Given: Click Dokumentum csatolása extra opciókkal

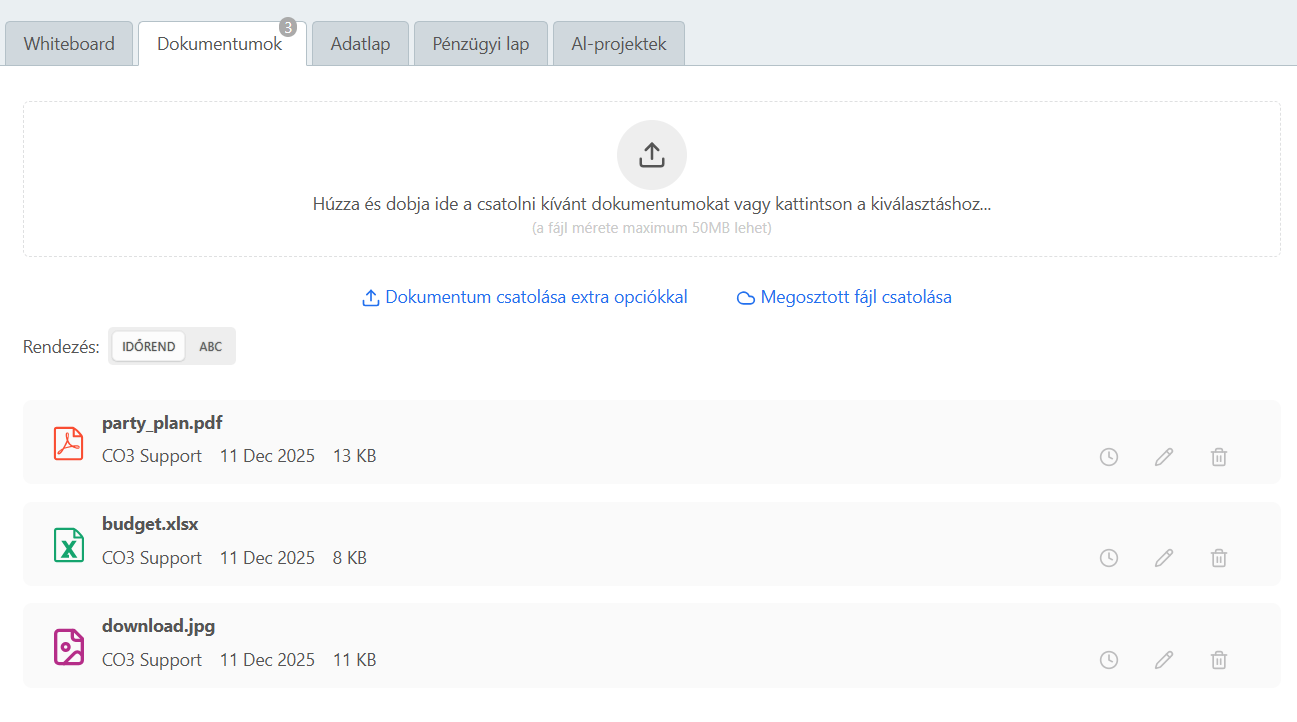Looking at the screenshot, I should click(x=524, y=297).
